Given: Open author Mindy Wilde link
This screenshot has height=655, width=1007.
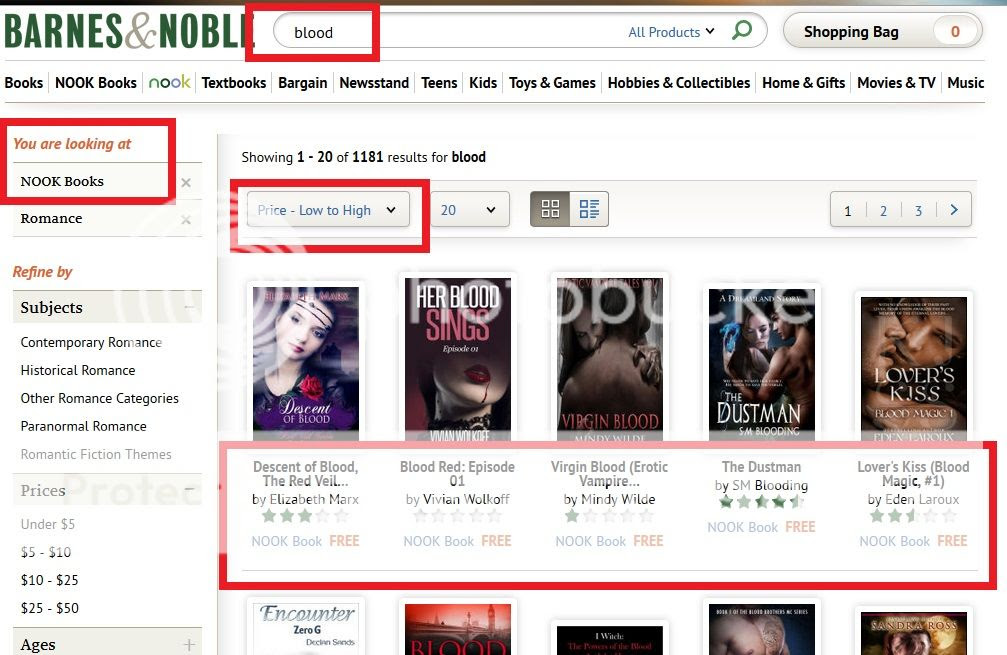Looking at the screenshot, I should point(618,499).
